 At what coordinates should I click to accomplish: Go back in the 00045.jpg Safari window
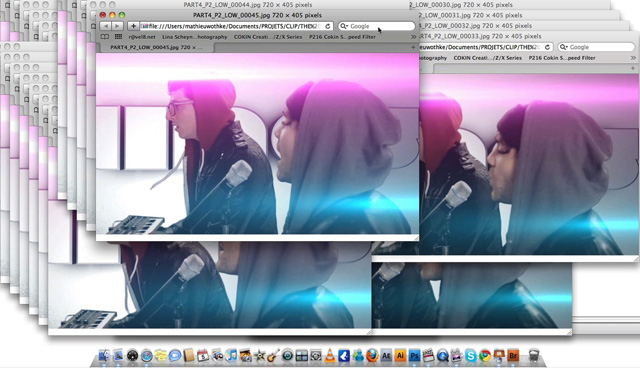[x=106, y=26]
